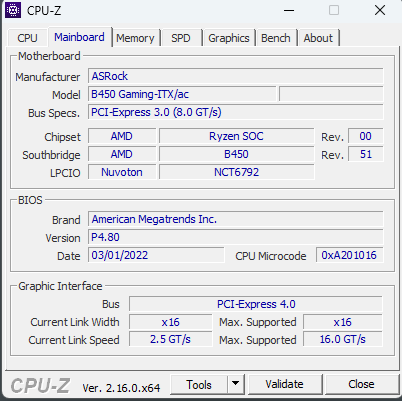Screen dimensions: 402x401
Task: Click the Close button at bottom
Action: 361,384
